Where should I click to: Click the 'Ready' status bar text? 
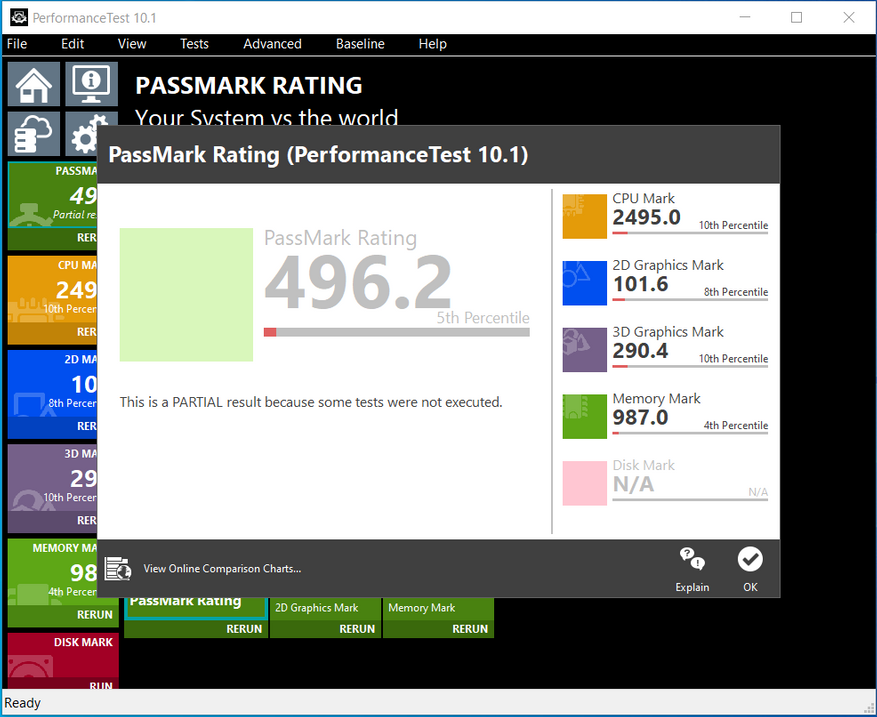point(22,702)
